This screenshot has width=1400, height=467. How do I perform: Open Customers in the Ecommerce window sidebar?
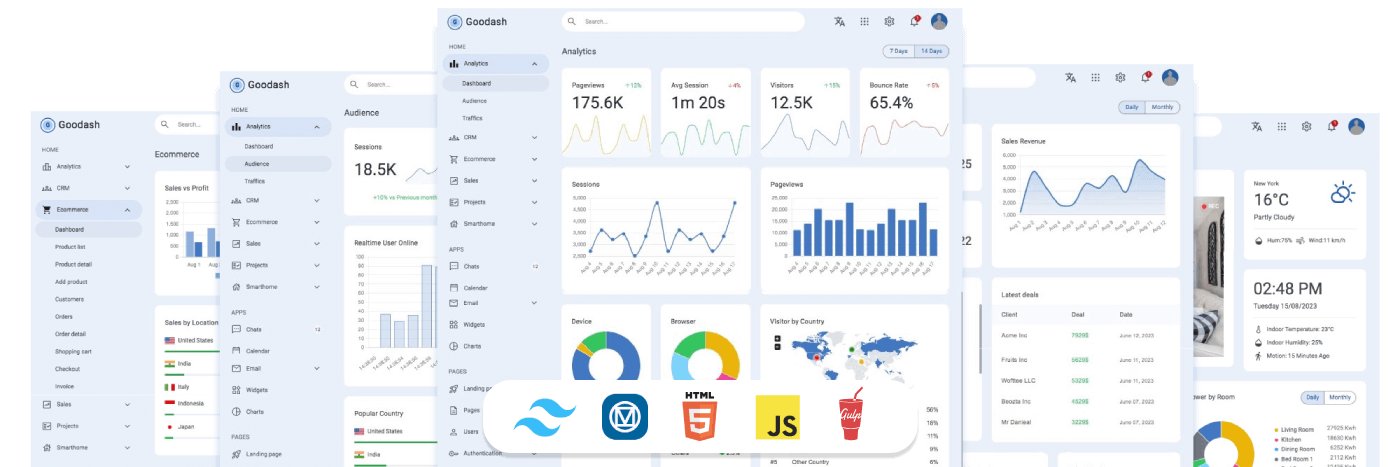[69, 299]
